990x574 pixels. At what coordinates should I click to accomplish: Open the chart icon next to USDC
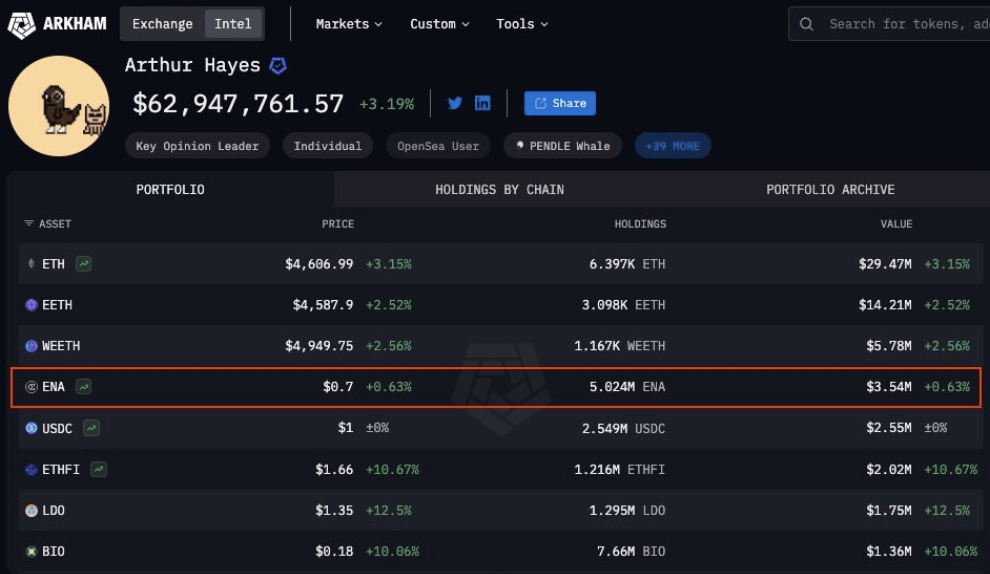point(92,428)
